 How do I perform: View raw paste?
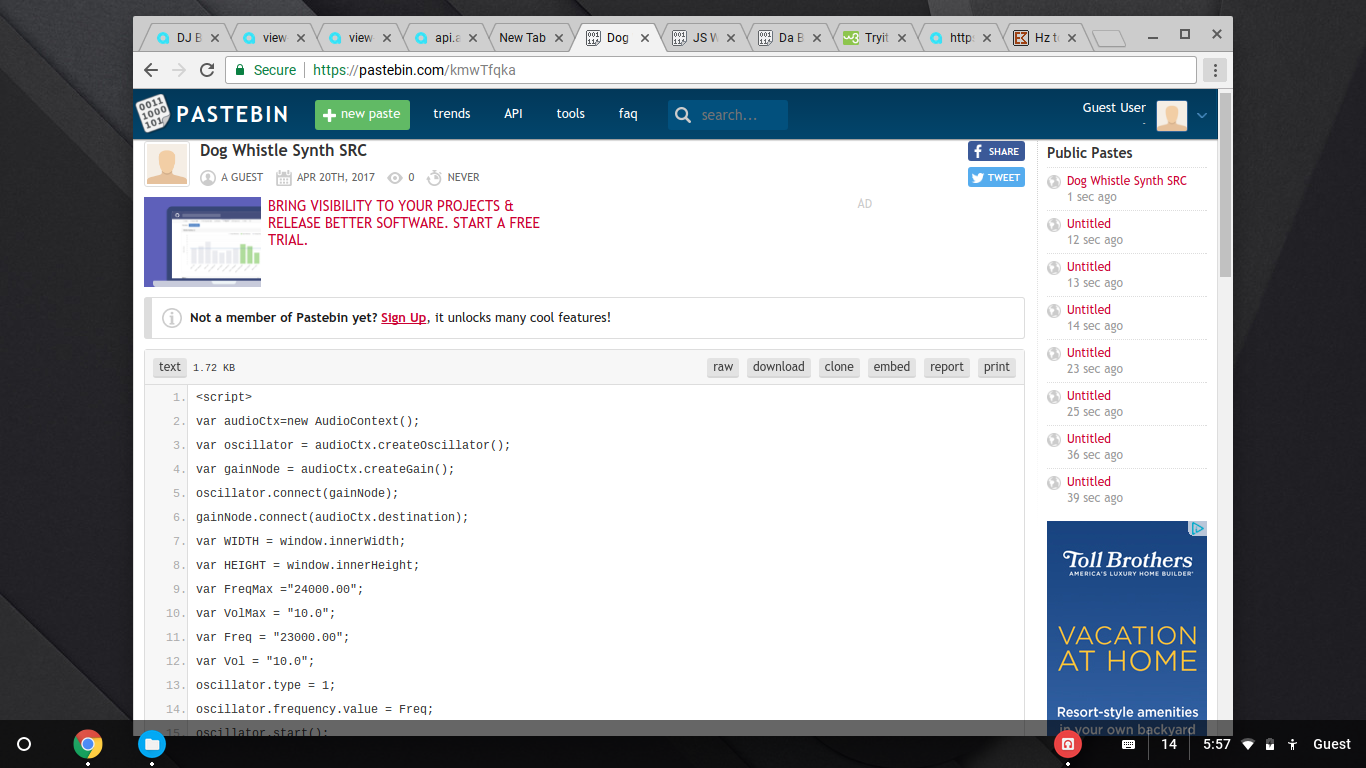click(x=723, y=367)
